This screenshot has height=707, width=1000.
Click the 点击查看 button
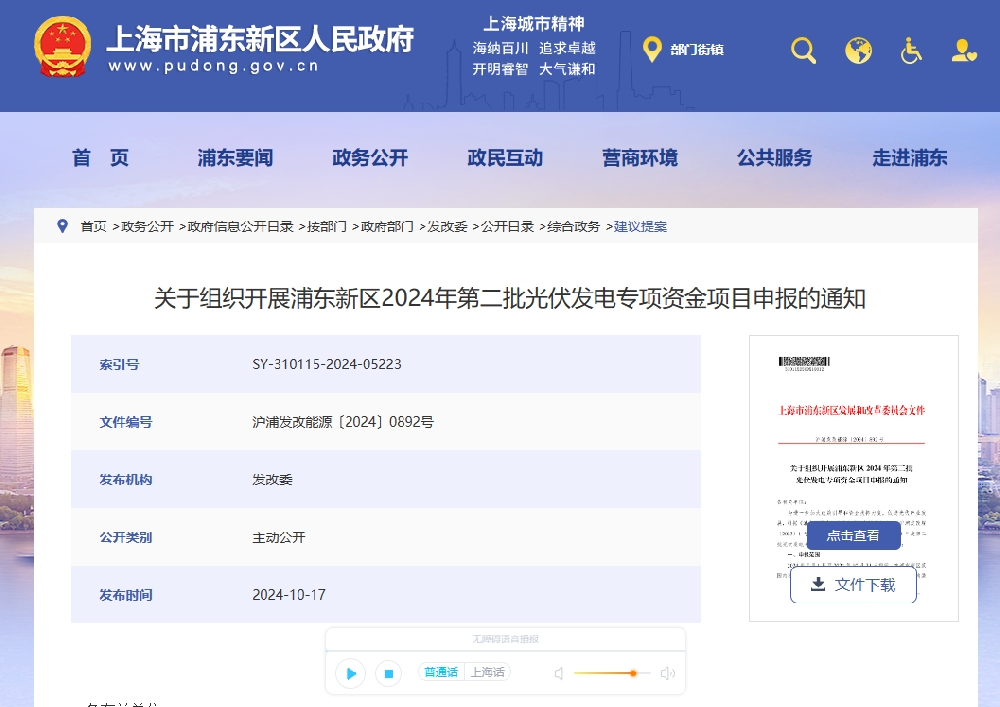click(x=853, y=535)
